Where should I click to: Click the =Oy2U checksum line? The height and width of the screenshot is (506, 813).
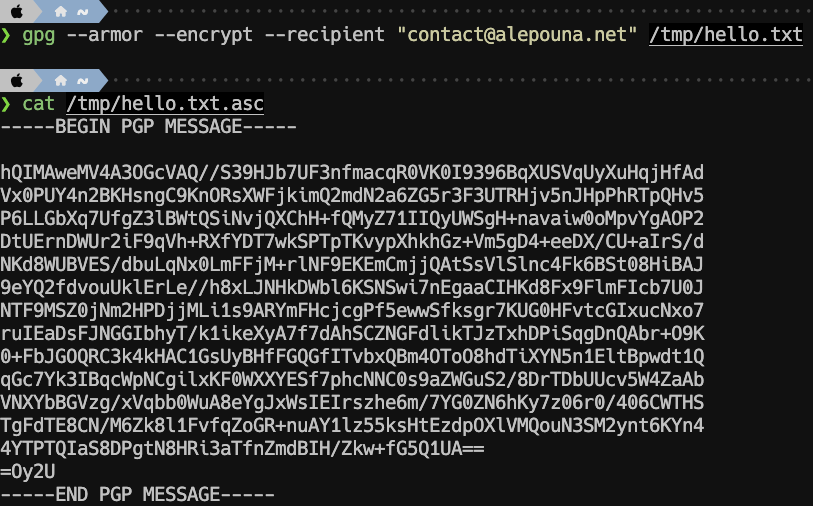click(28, 472)
